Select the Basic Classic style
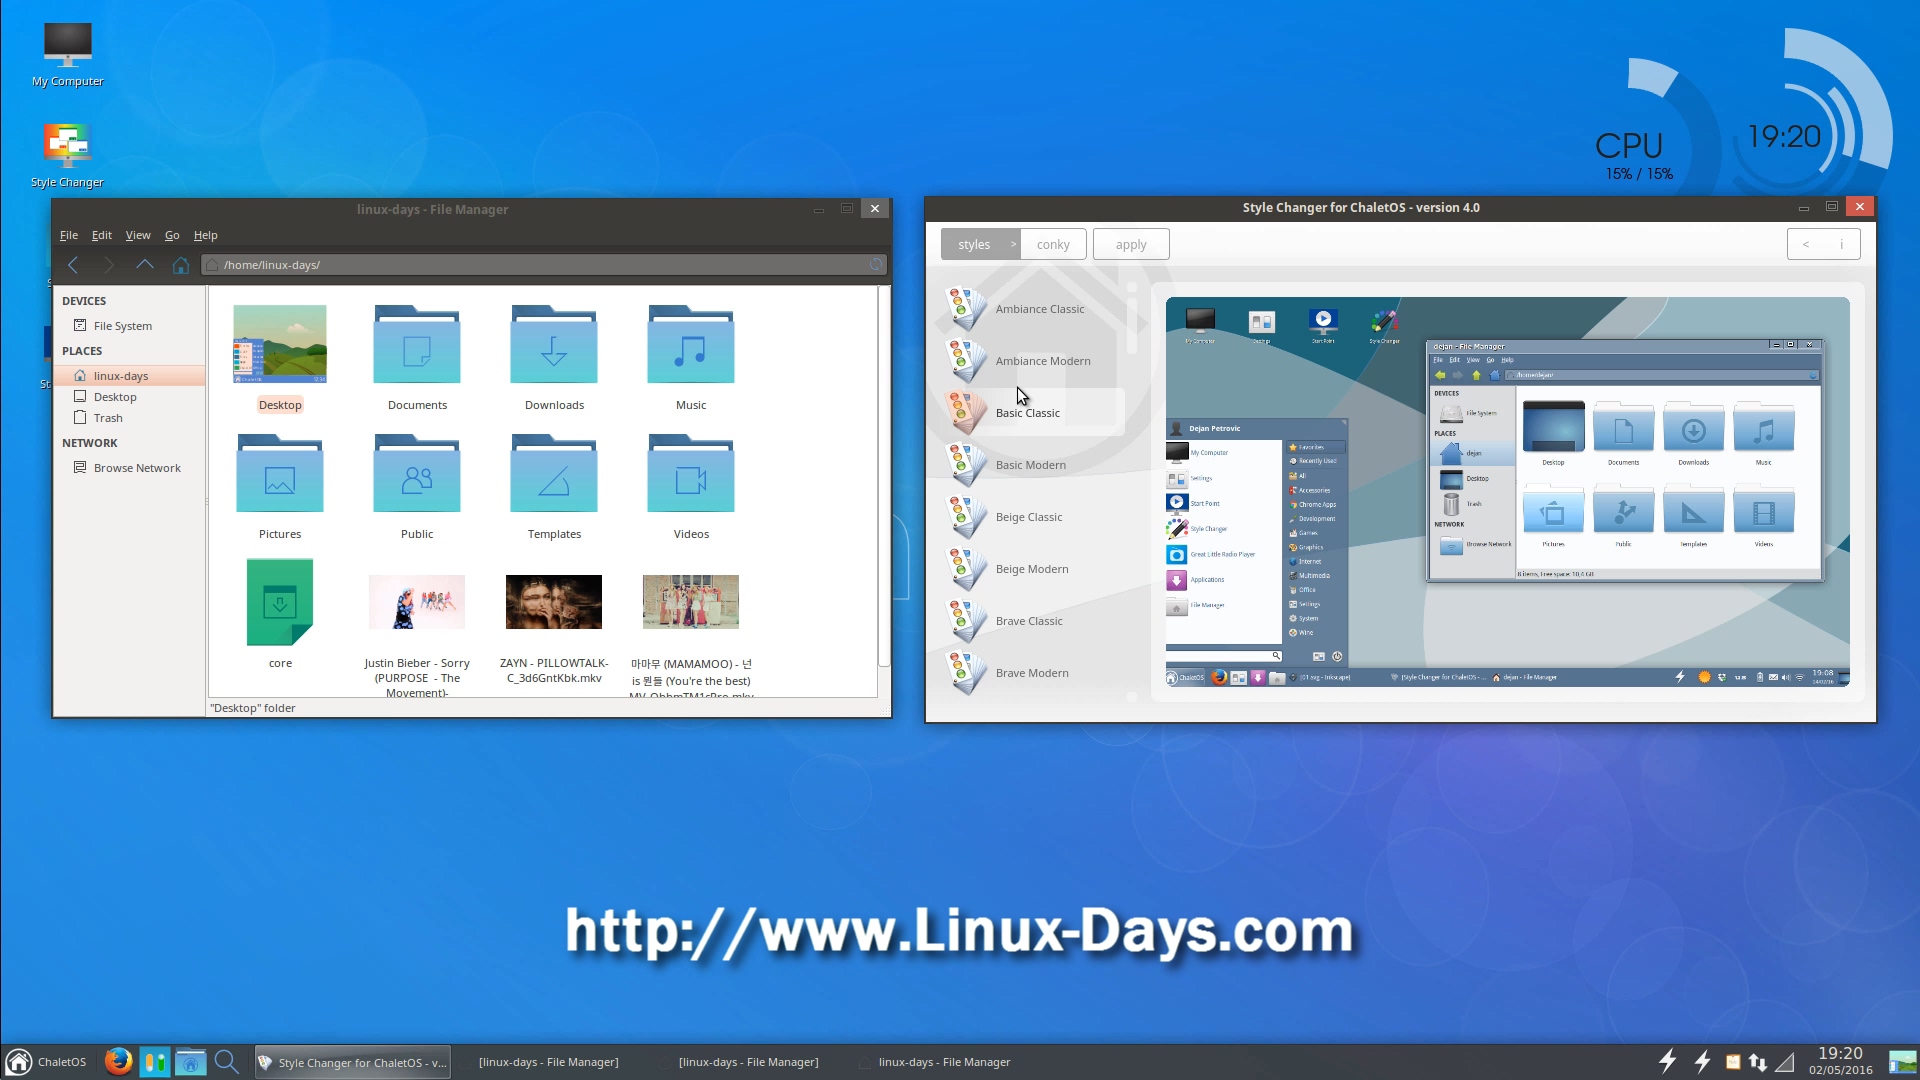1920x1080 pixels. [1033, 413]
